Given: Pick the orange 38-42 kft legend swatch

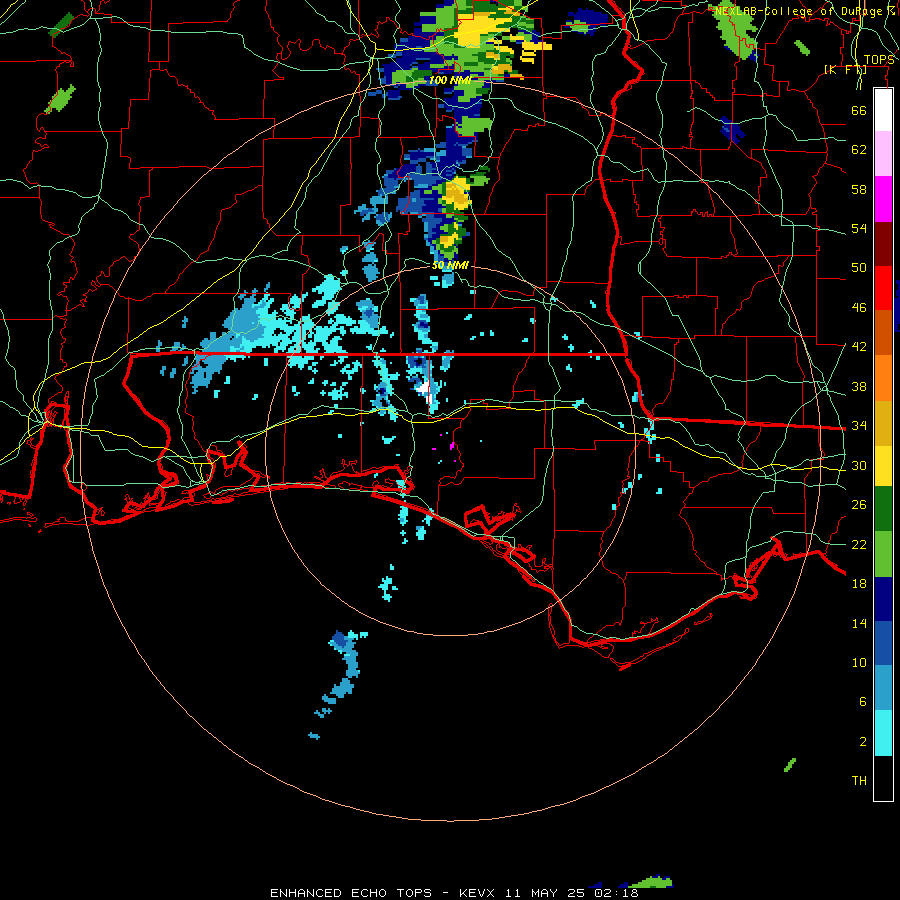Looking at the screenshot, I should (883, 378).
